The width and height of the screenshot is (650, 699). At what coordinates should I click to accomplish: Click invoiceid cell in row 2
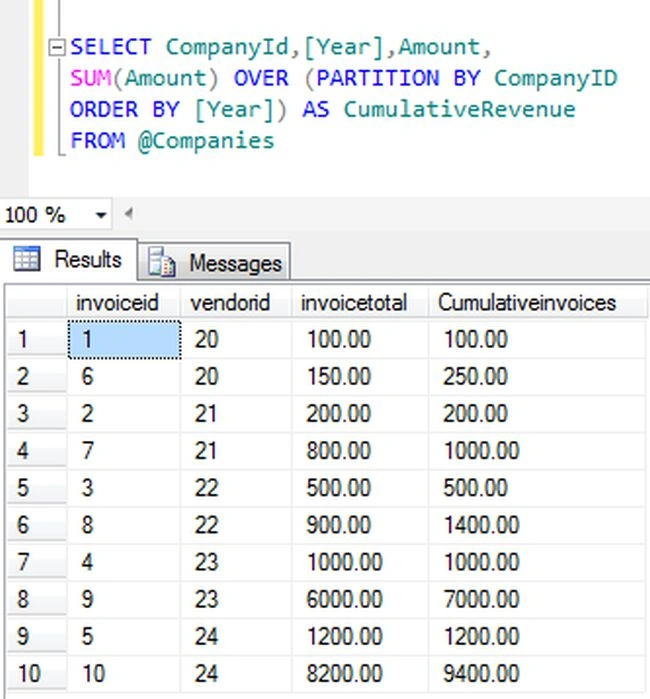point(124,377)
